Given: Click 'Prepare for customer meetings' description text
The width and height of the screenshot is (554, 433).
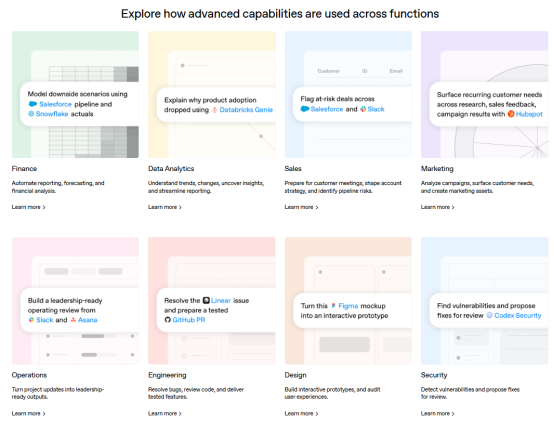Looking at the screenshot, I should pos(343,187).
